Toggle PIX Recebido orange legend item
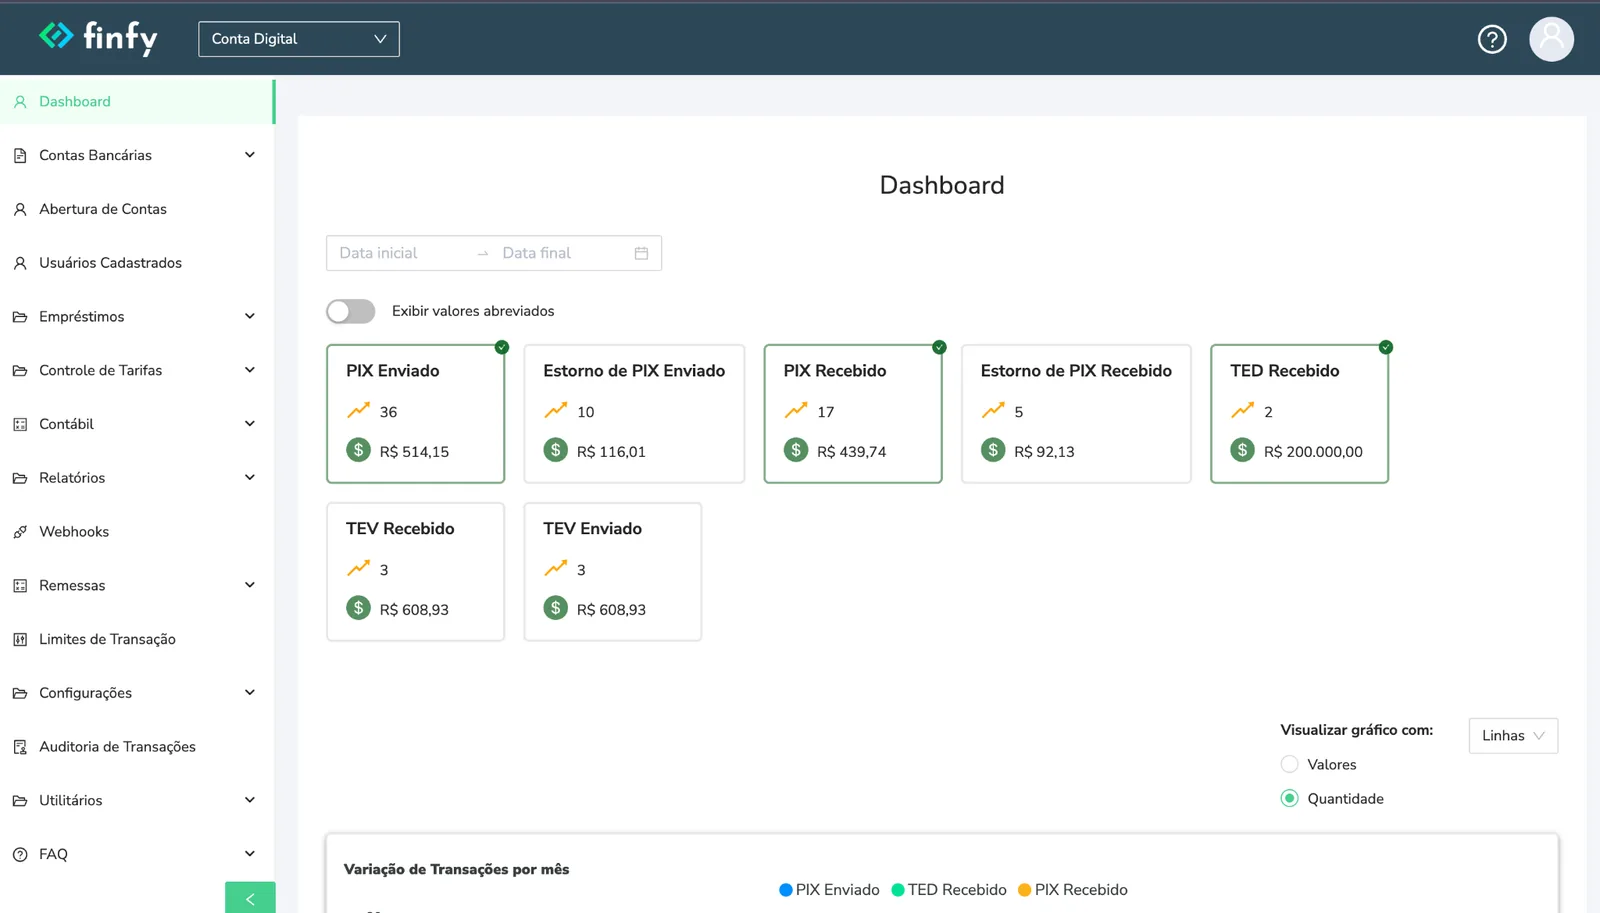 (x=1072, y=890)
